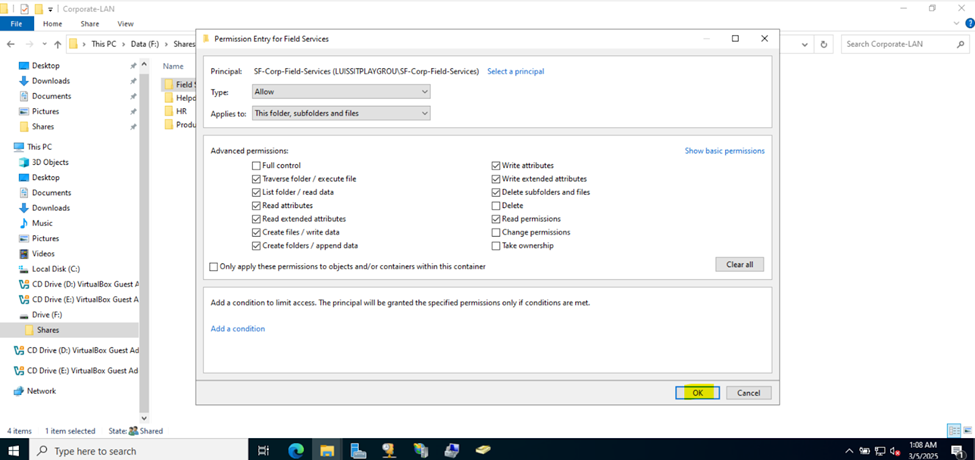This screenshot has height=460, width=975.
Task: Uncheck Write attributes permission
Action: point(496,165)
